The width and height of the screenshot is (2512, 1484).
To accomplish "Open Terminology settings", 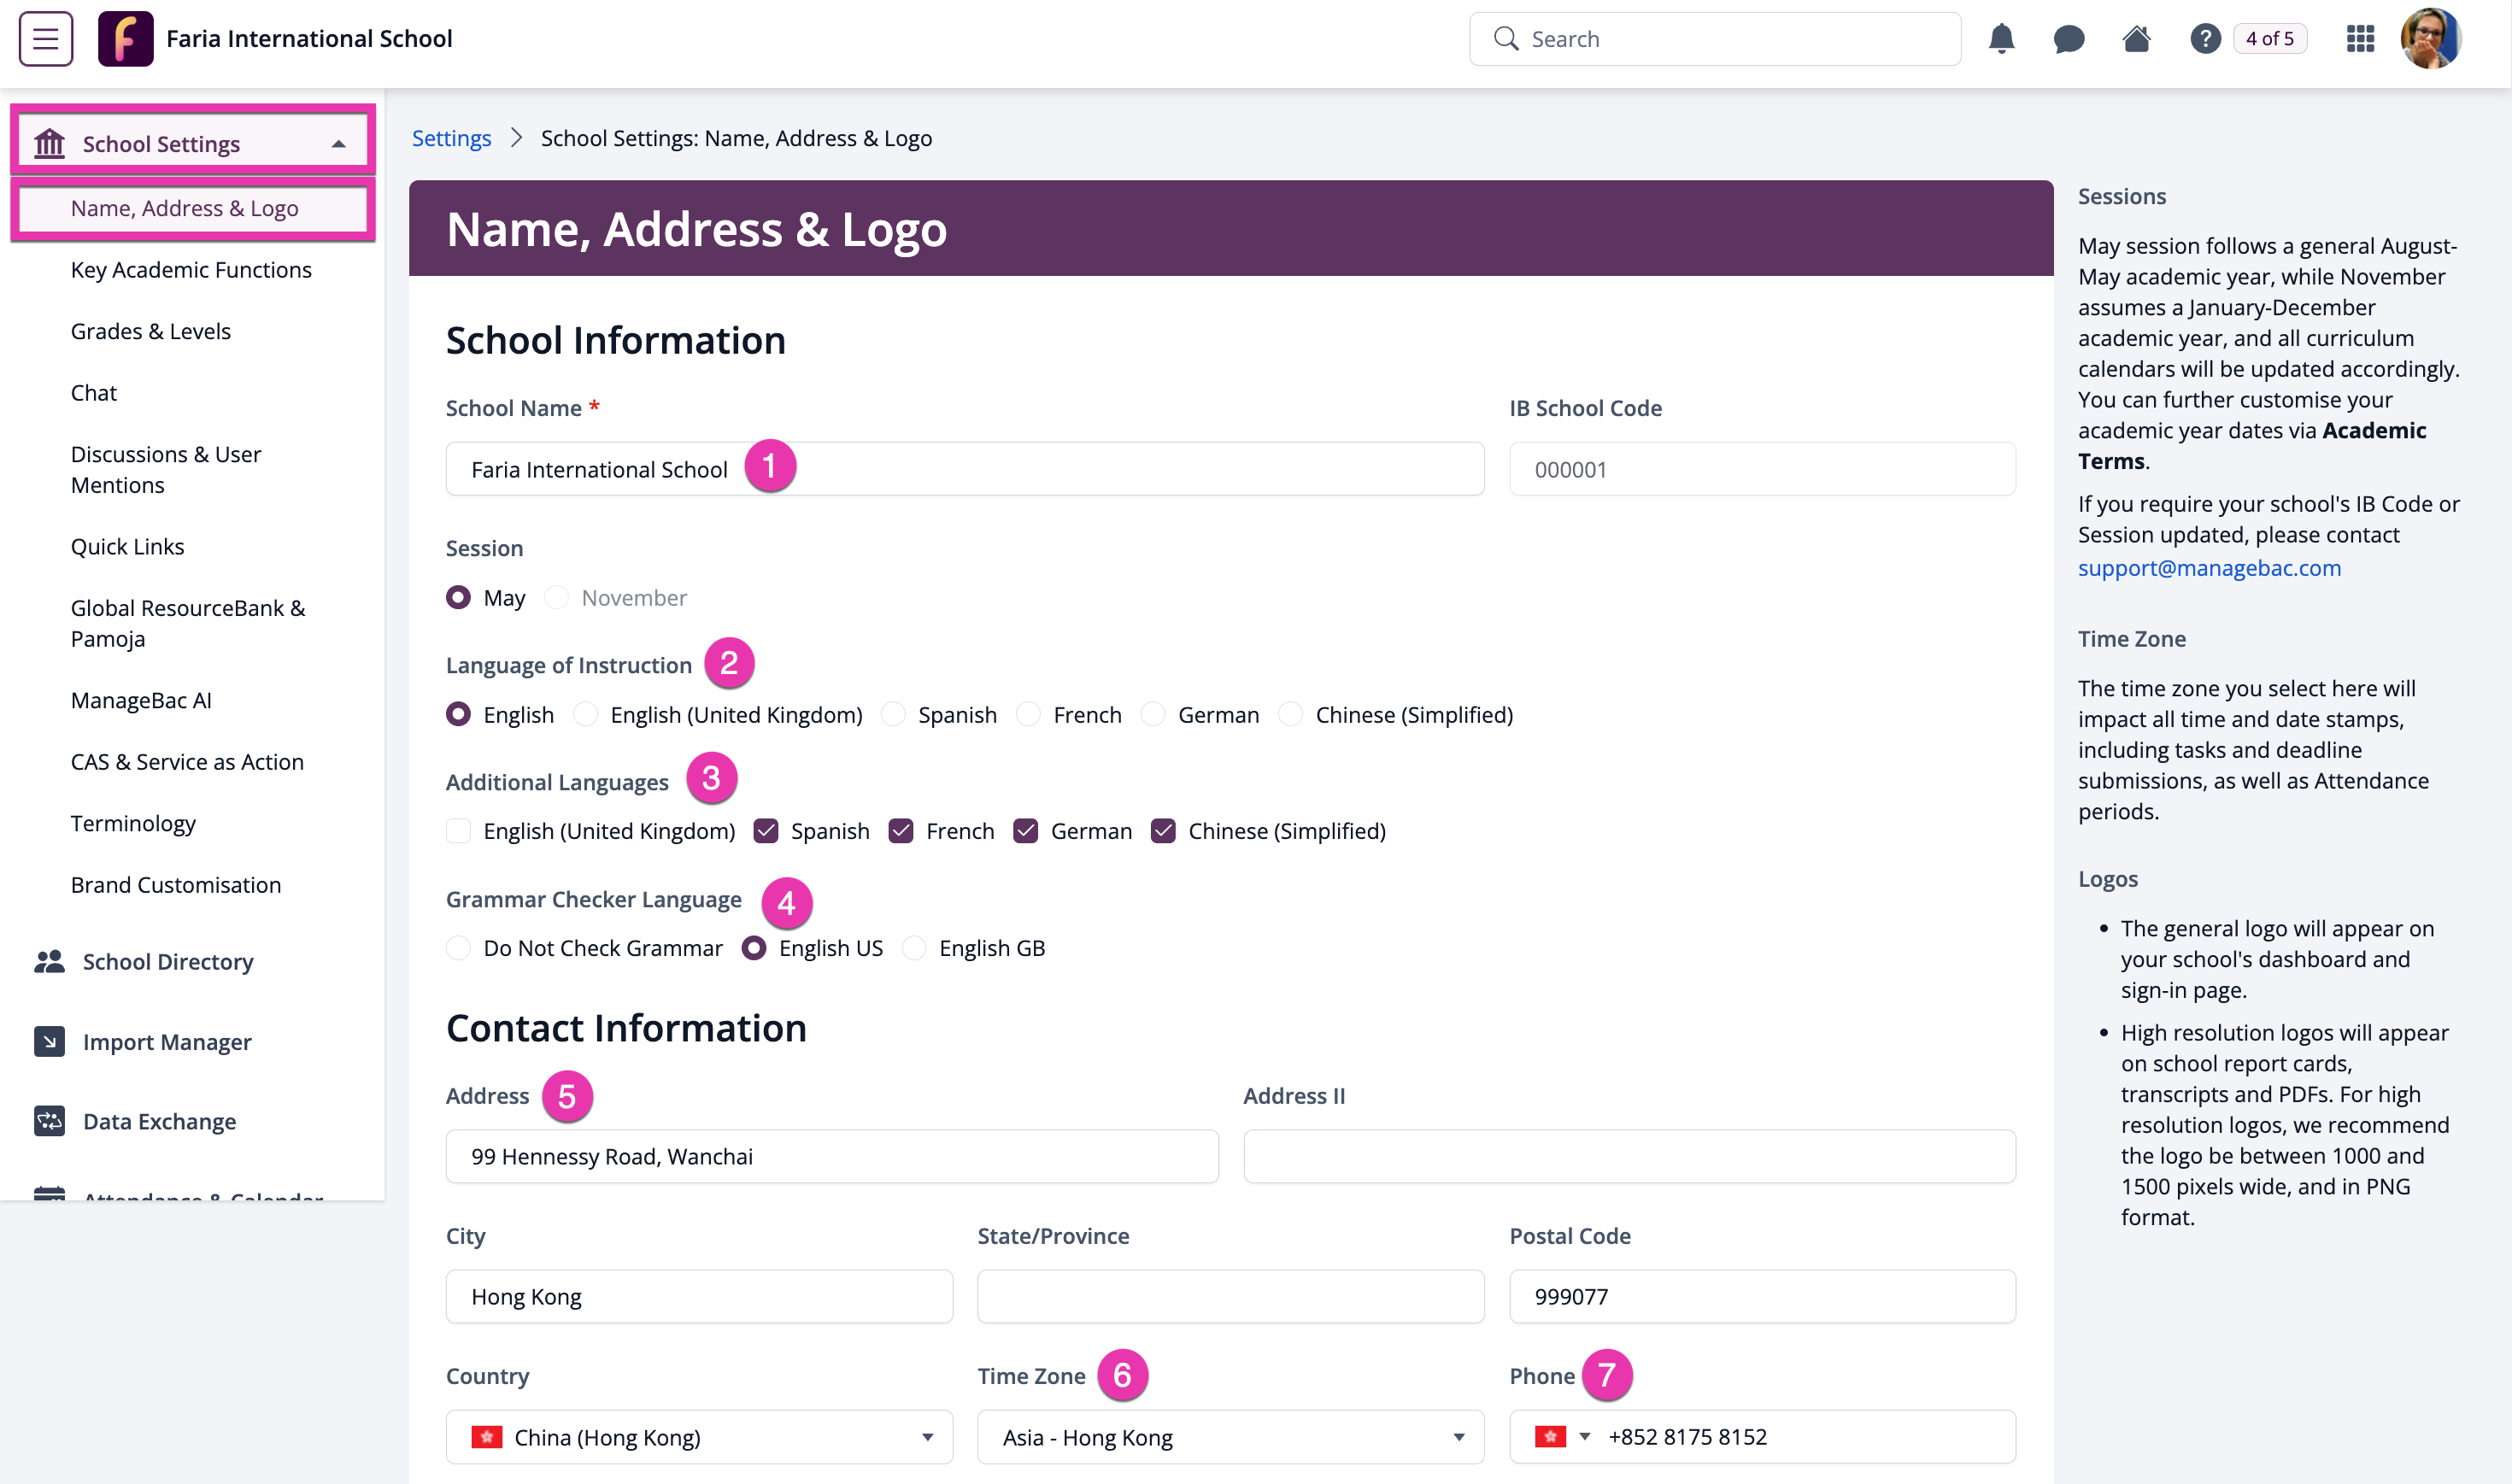I will (x=133, y=823).
